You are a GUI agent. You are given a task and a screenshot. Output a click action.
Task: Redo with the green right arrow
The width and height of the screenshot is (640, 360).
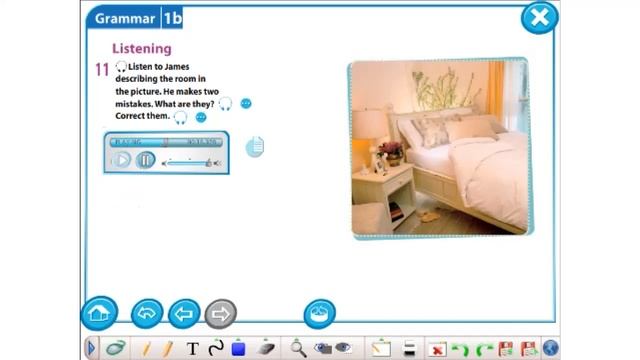(484, 350)
